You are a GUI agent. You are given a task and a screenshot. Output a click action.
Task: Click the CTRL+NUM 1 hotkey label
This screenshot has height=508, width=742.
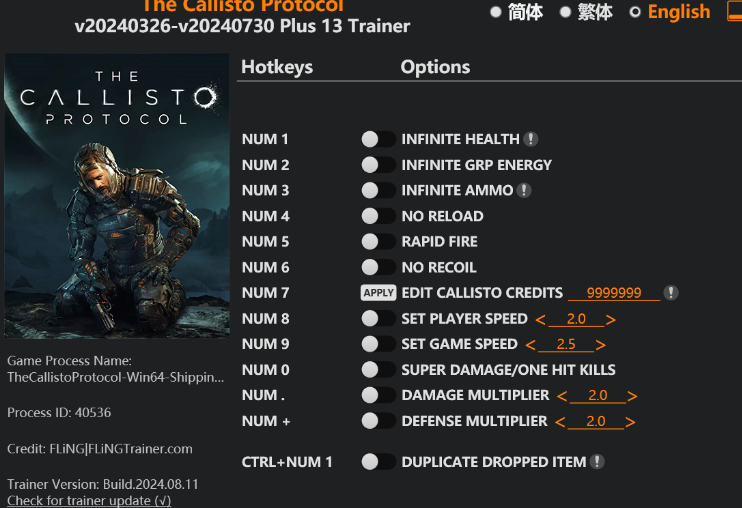click(x=287, y=462)
